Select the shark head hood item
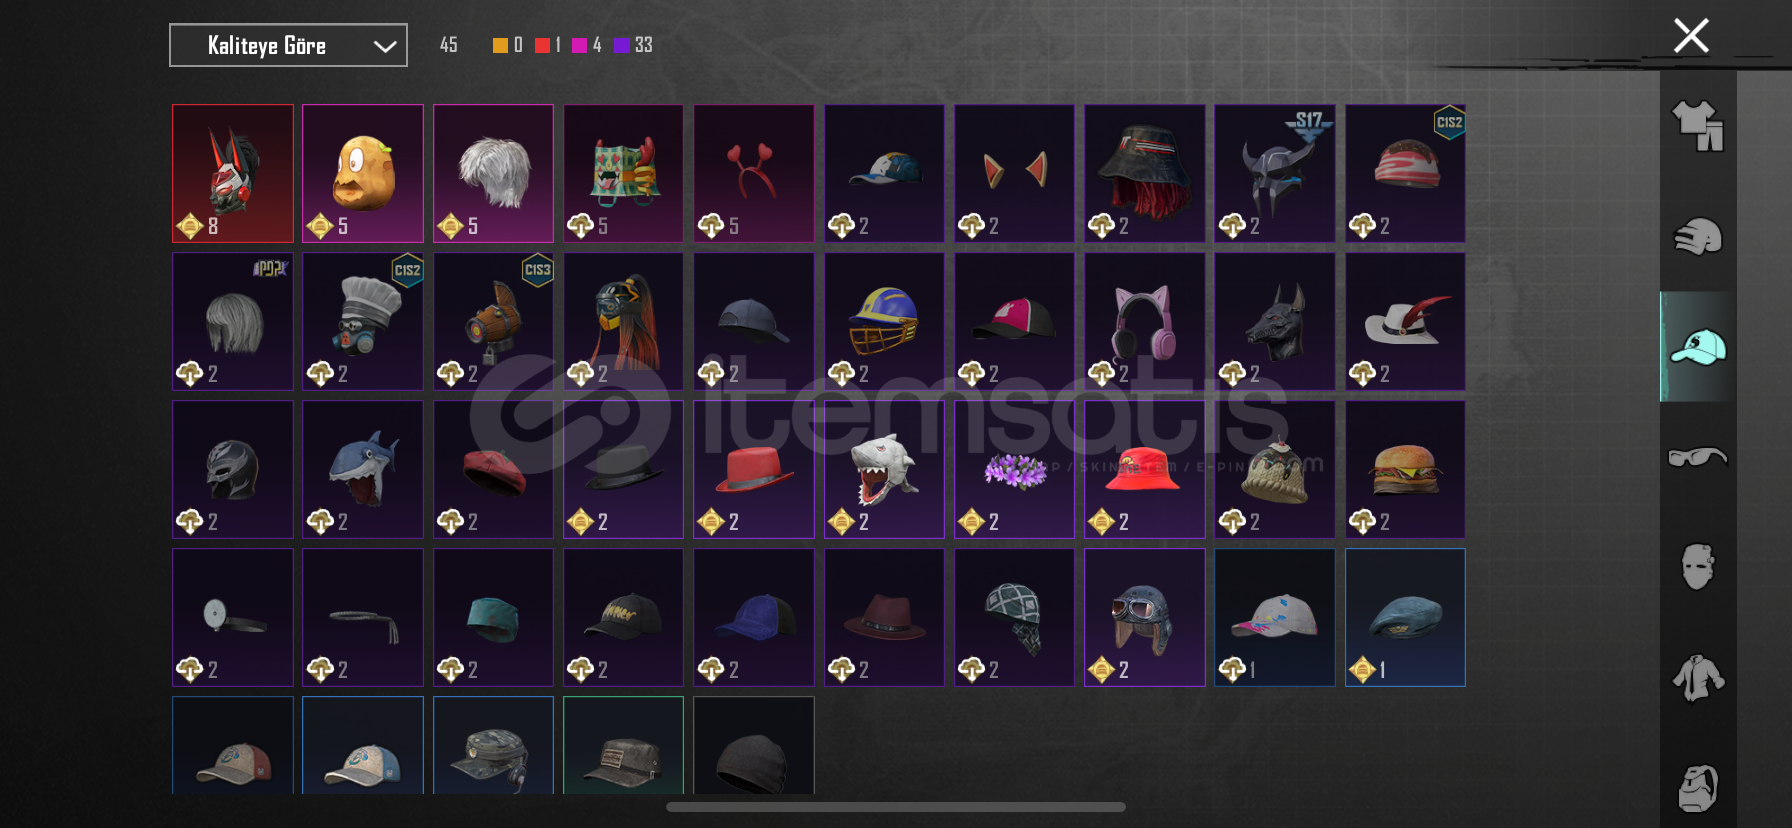Screen dimensions: 1792x828 pyautogui.click(x=884, y=469)
